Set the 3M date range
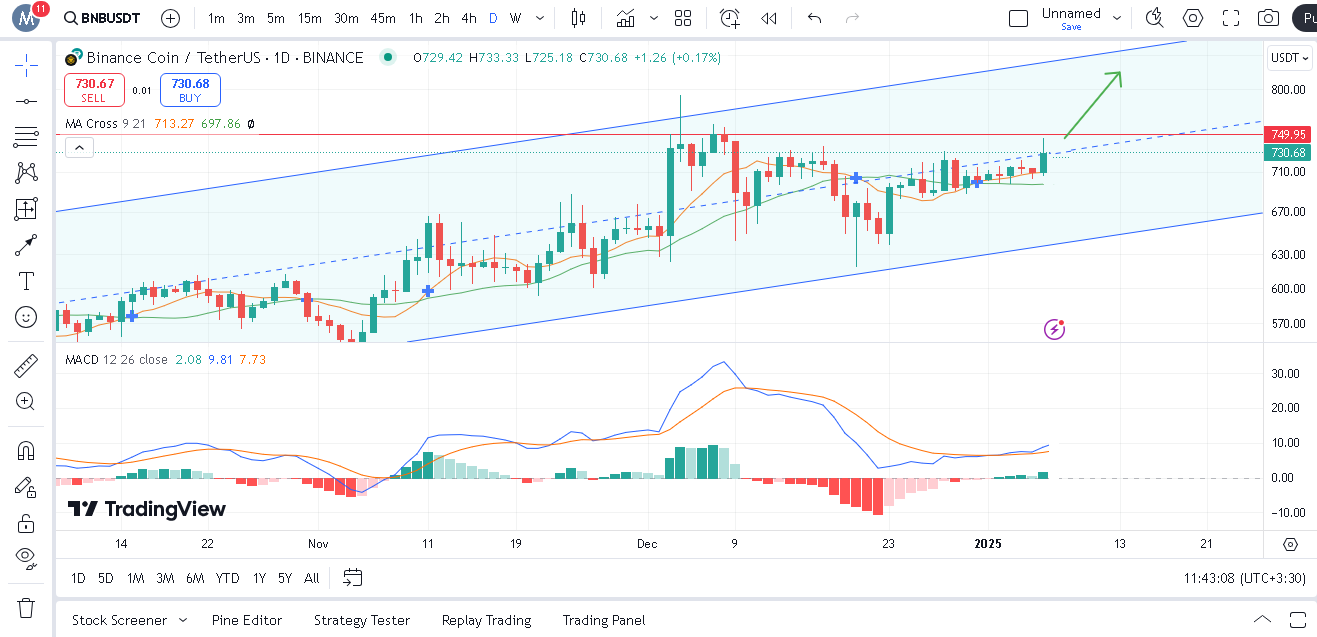 tap(165, 578)
